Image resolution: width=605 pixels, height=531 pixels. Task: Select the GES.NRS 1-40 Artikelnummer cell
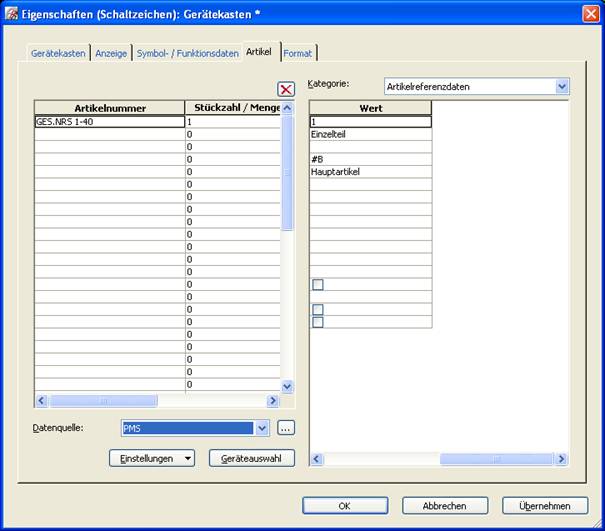109,121
